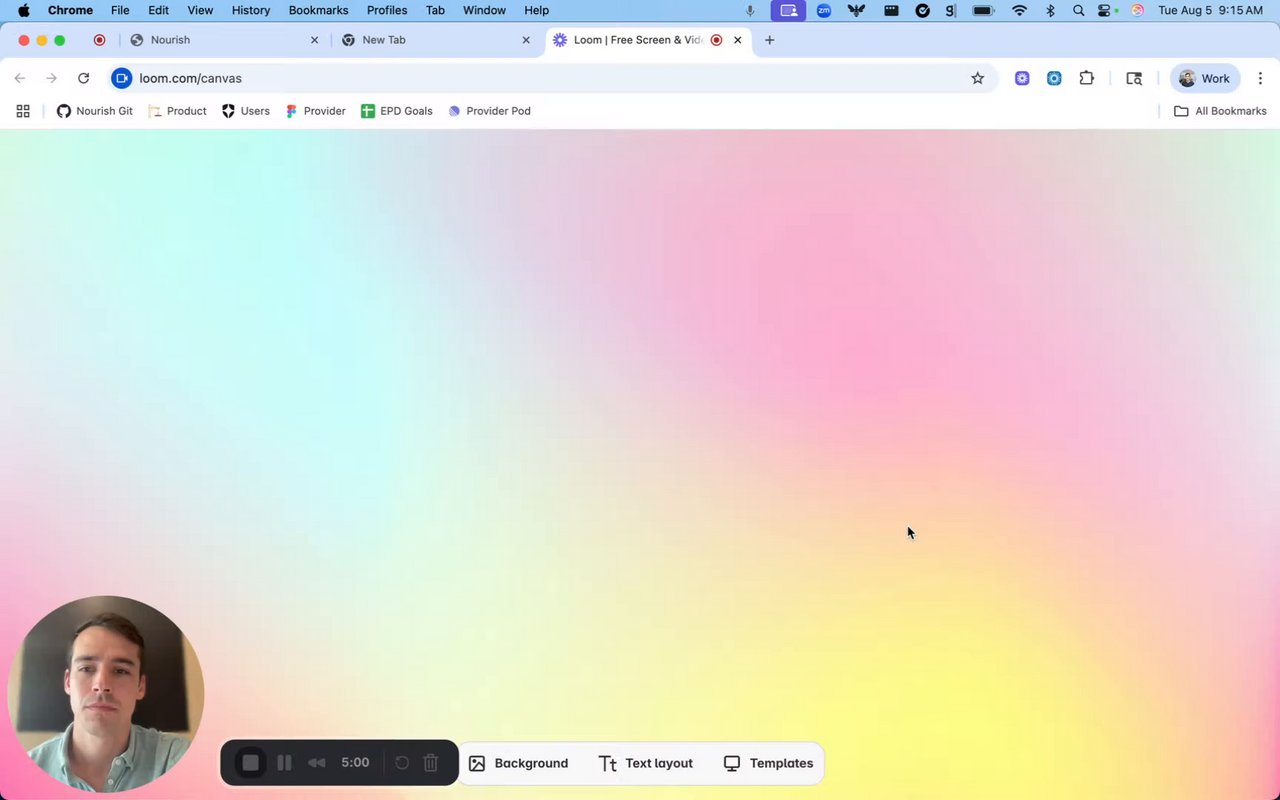The height and width of the screenshot is (800, 1280).
Task: Click the rewind recording icon
Action: [317, 763]
